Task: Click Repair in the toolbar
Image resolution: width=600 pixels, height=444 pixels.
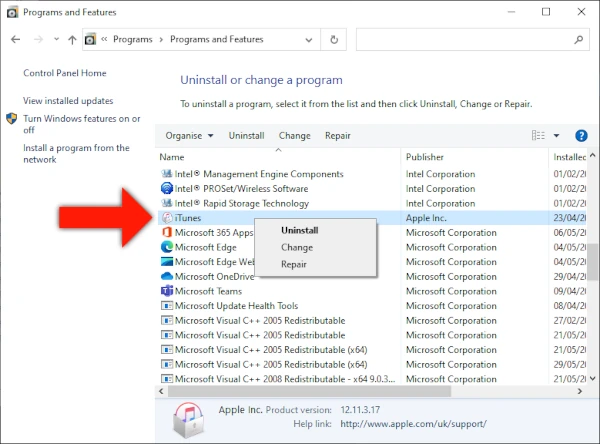Action: click(338, 135)
